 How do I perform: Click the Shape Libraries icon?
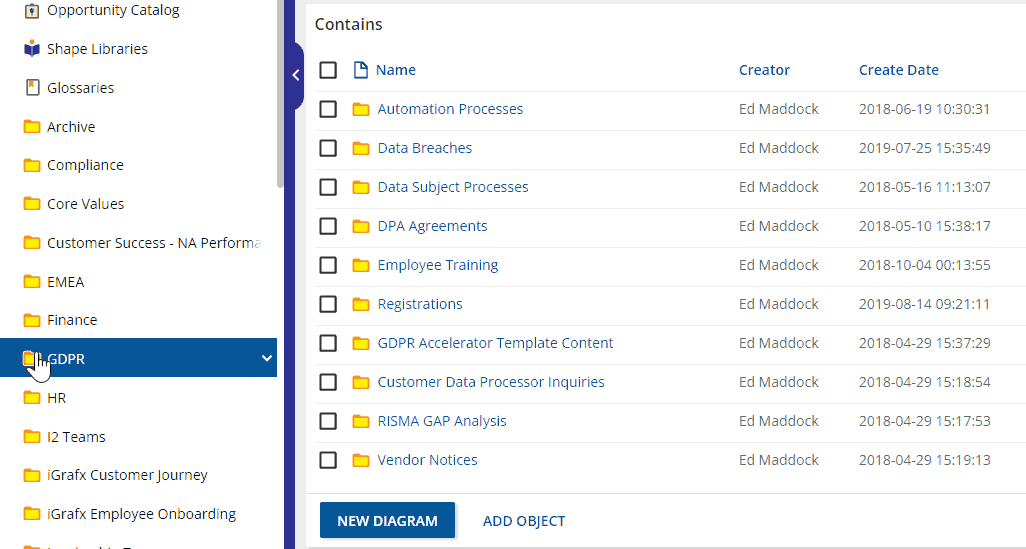pos(32,49)
